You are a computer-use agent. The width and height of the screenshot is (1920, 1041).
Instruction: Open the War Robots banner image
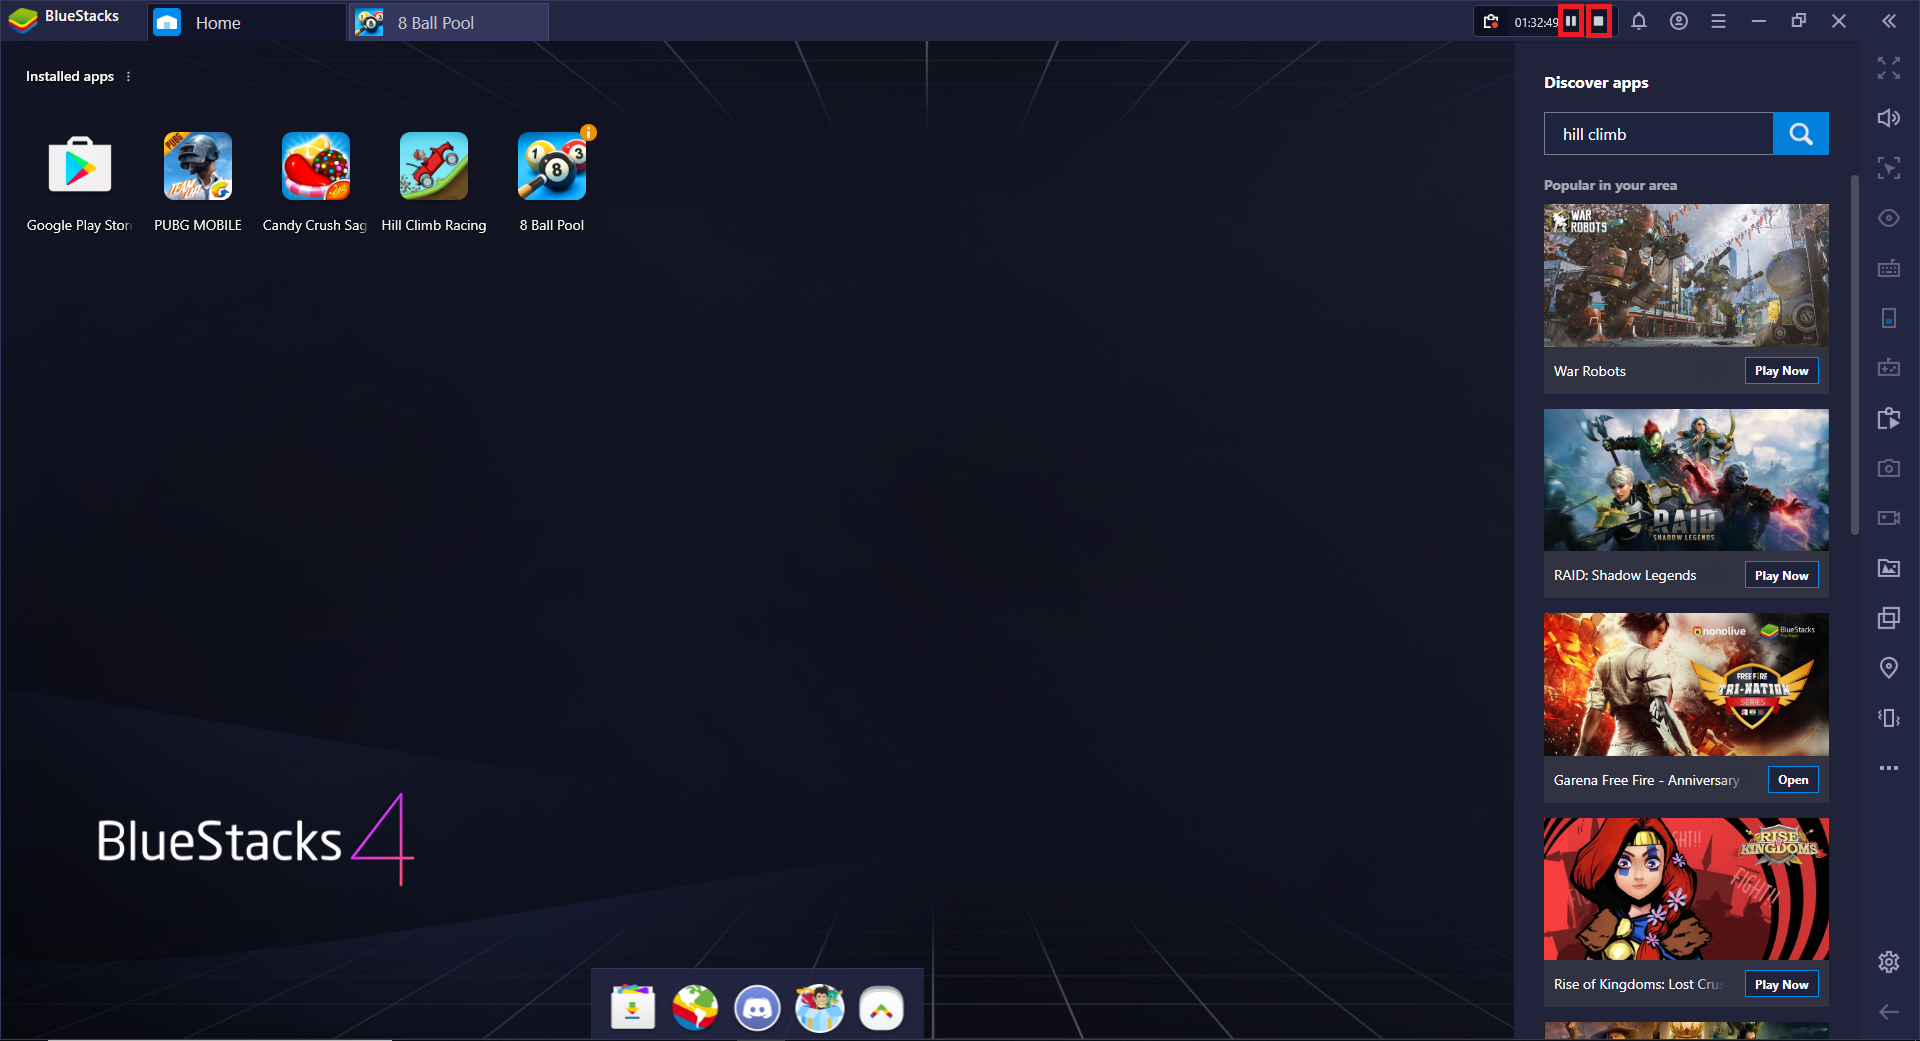[1686, 276]
